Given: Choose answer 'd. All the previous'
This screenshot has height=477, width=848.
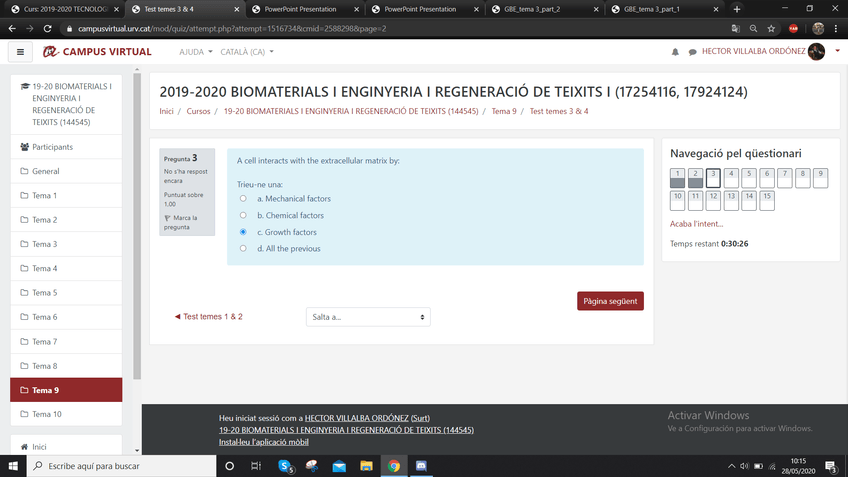Looking at the screenshot, I should tap(243, 248).
